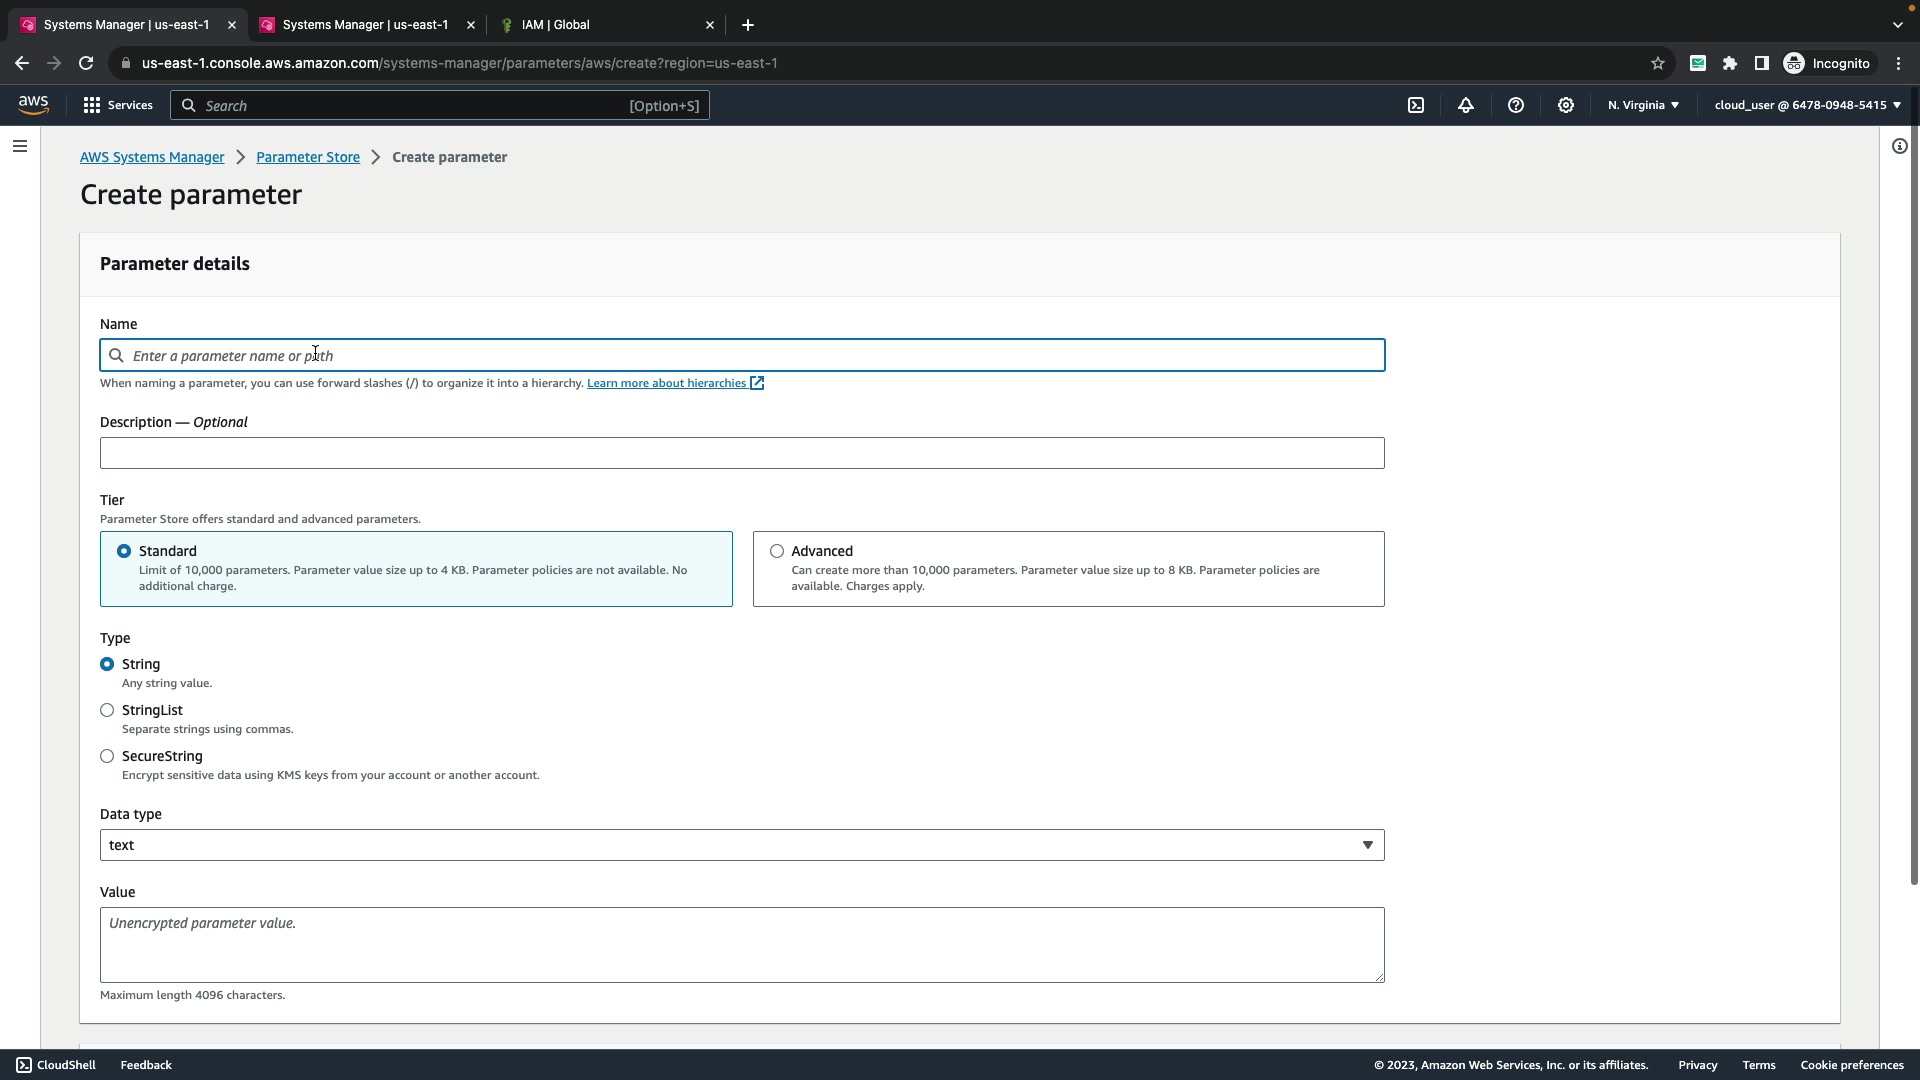
Task: Select the StringList type radio button
Action: 107,710
